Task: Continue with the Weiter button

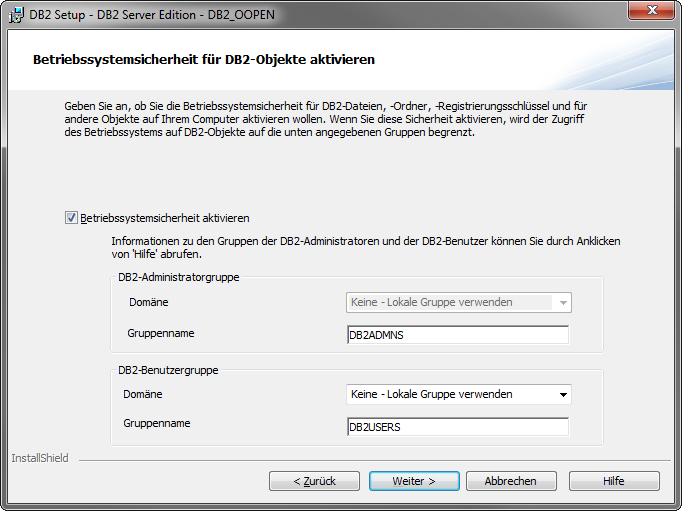Action: coord(414,481)
